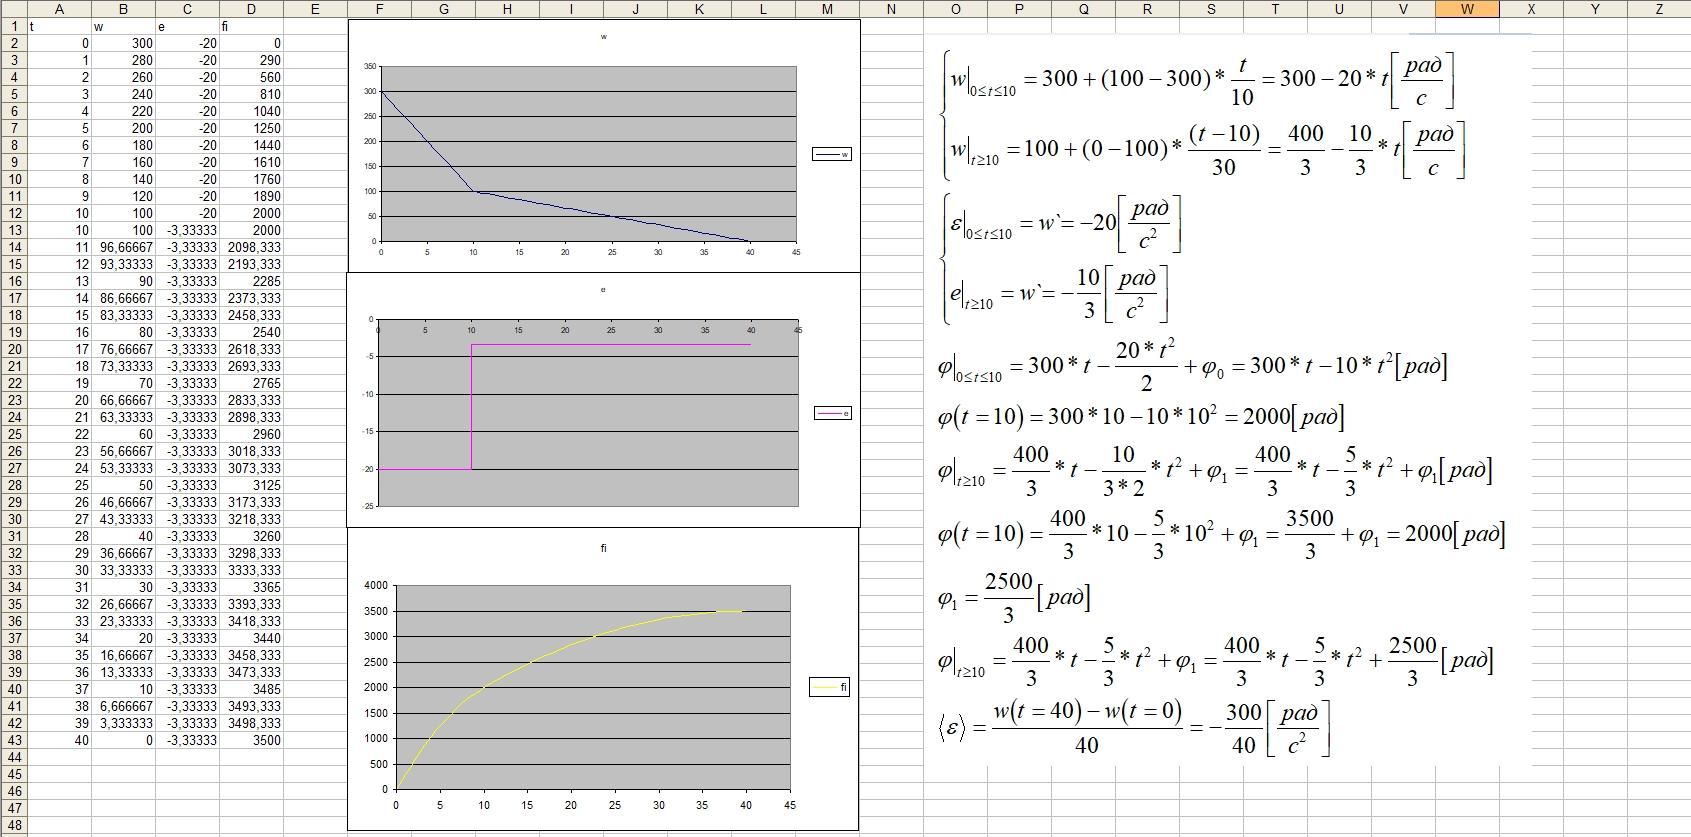Select the cell containing 1250
1691x837 pixels.
pos(251,128)
